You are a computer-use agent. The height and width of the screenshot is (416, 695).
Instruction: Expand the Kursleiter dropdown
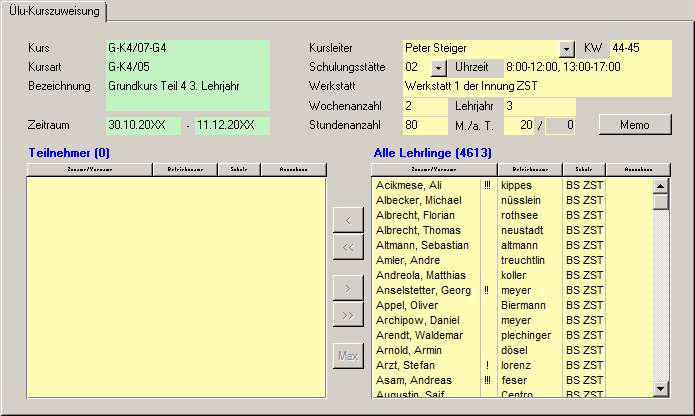567,48
